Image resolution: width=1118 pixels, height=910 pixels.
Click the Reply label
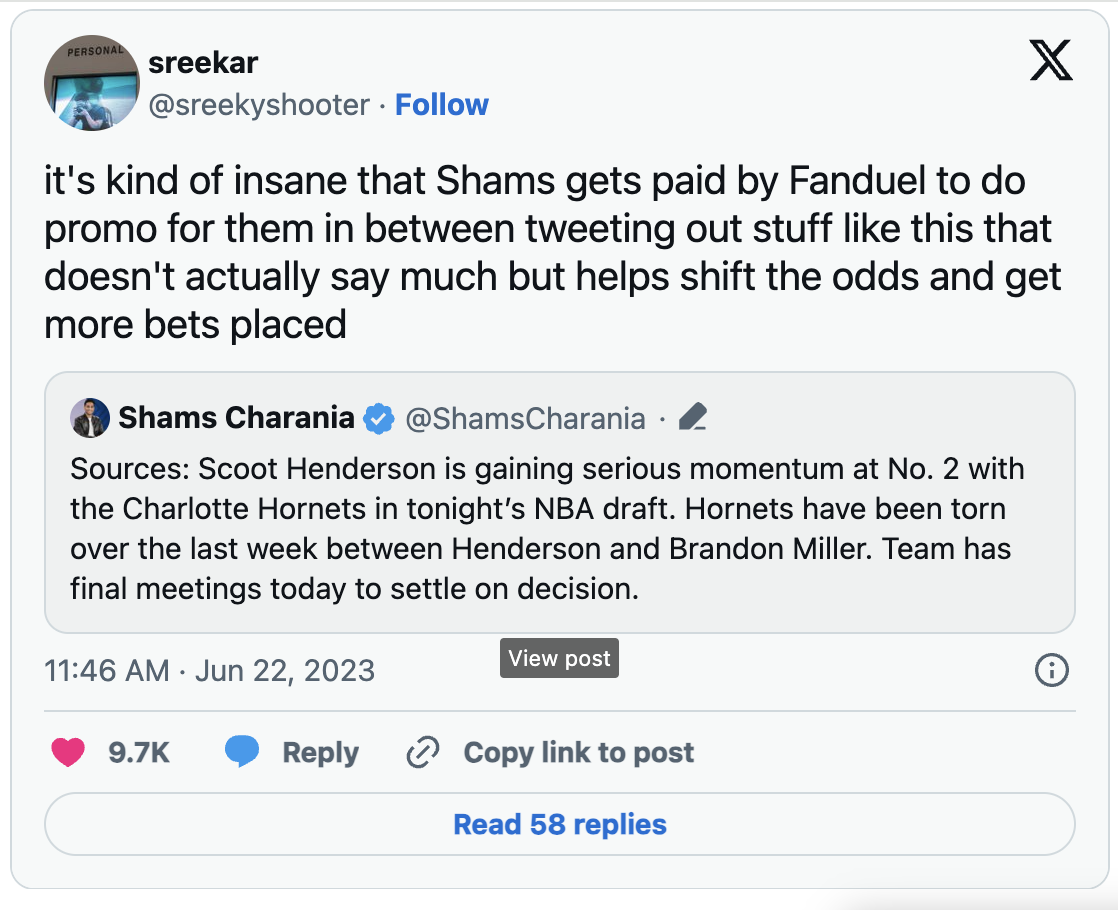pos(320,752)
